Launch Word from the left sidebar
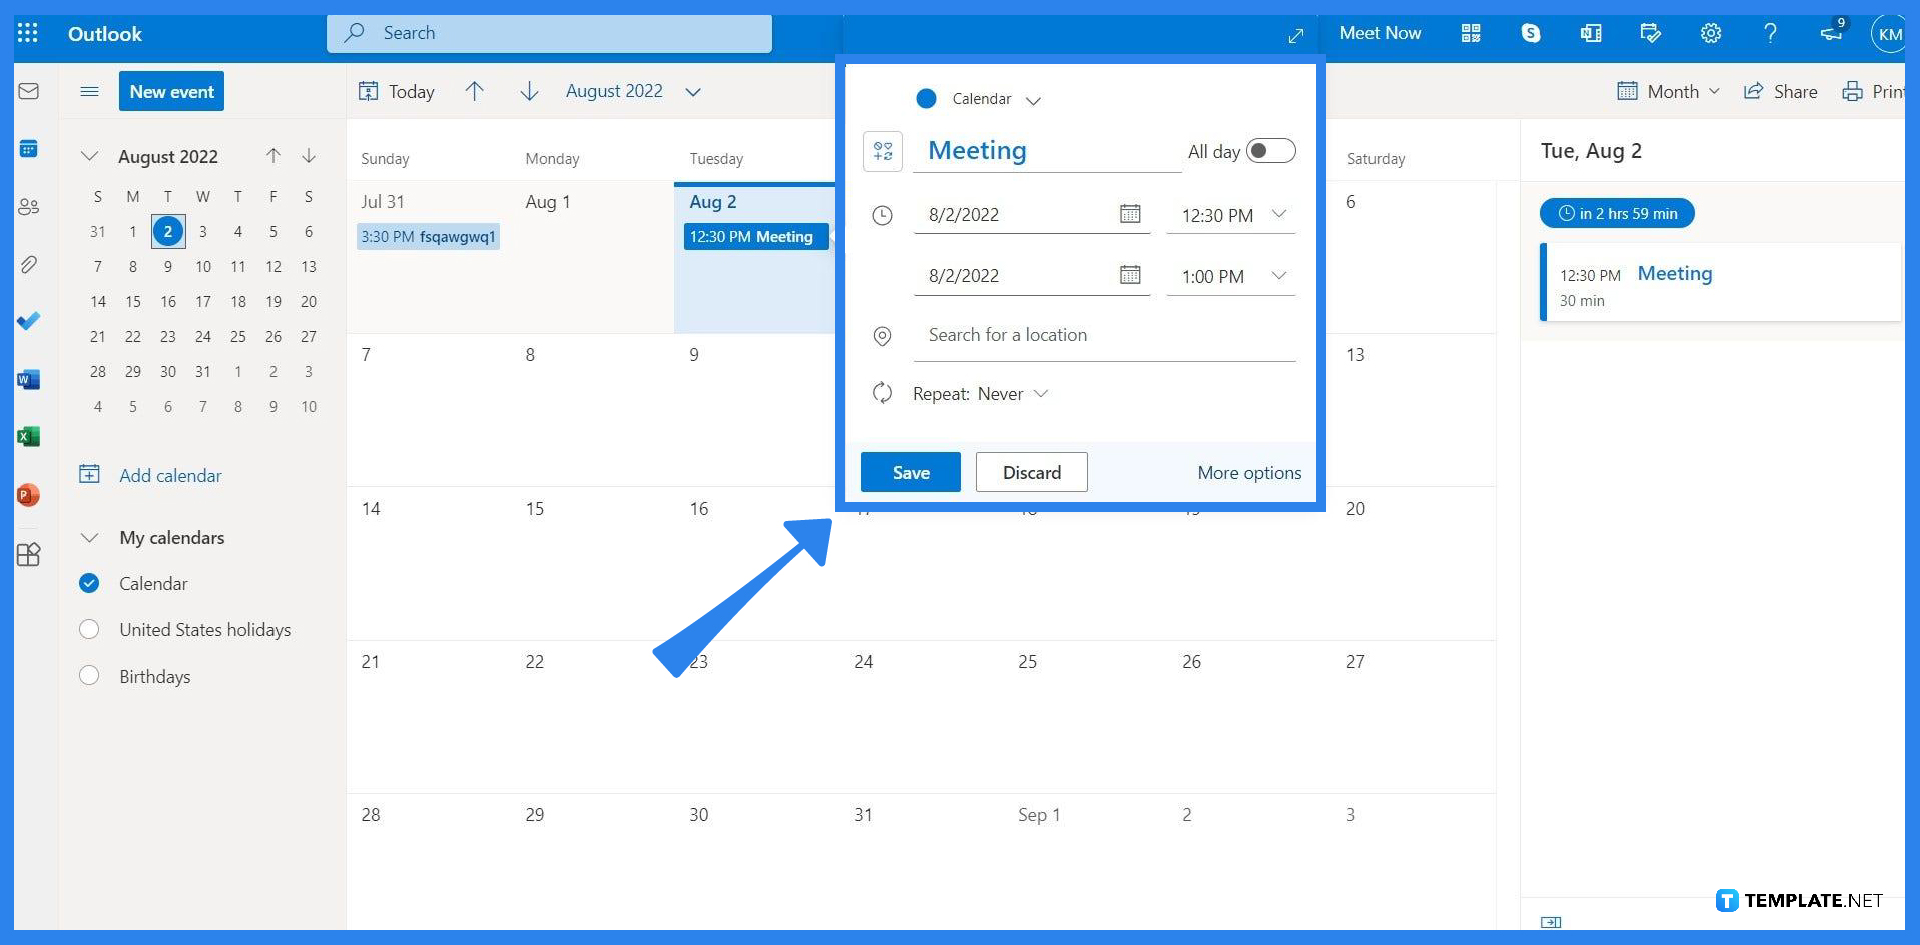 [x=29, y=379]
